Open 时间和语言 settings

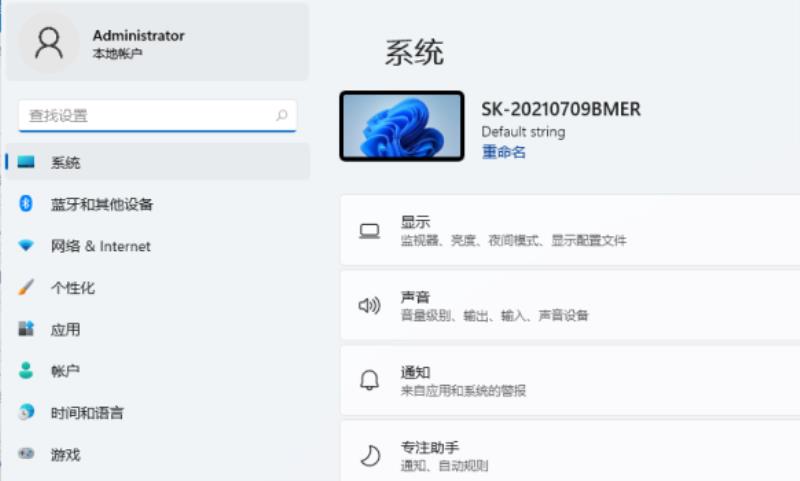[157, 413]
